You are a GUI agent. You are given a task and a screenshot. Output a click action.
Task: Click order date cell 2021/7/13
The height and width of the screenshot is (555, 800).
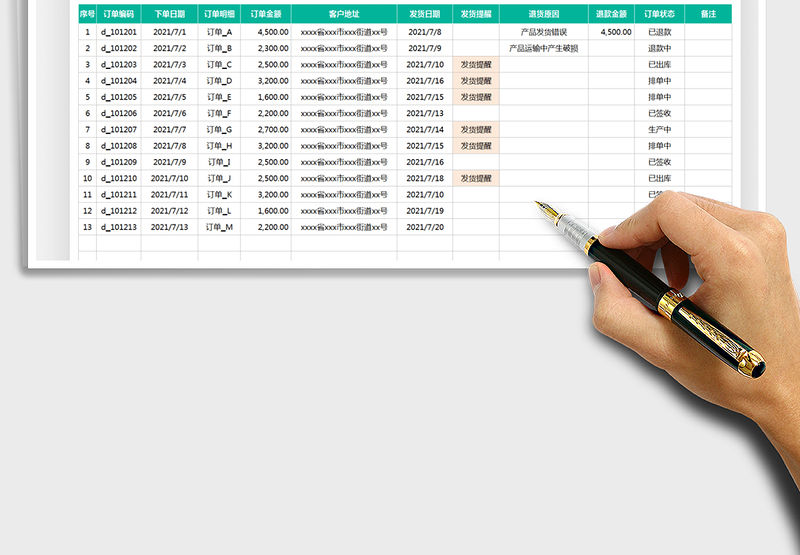pyautogui.click(x=169, y=227)
